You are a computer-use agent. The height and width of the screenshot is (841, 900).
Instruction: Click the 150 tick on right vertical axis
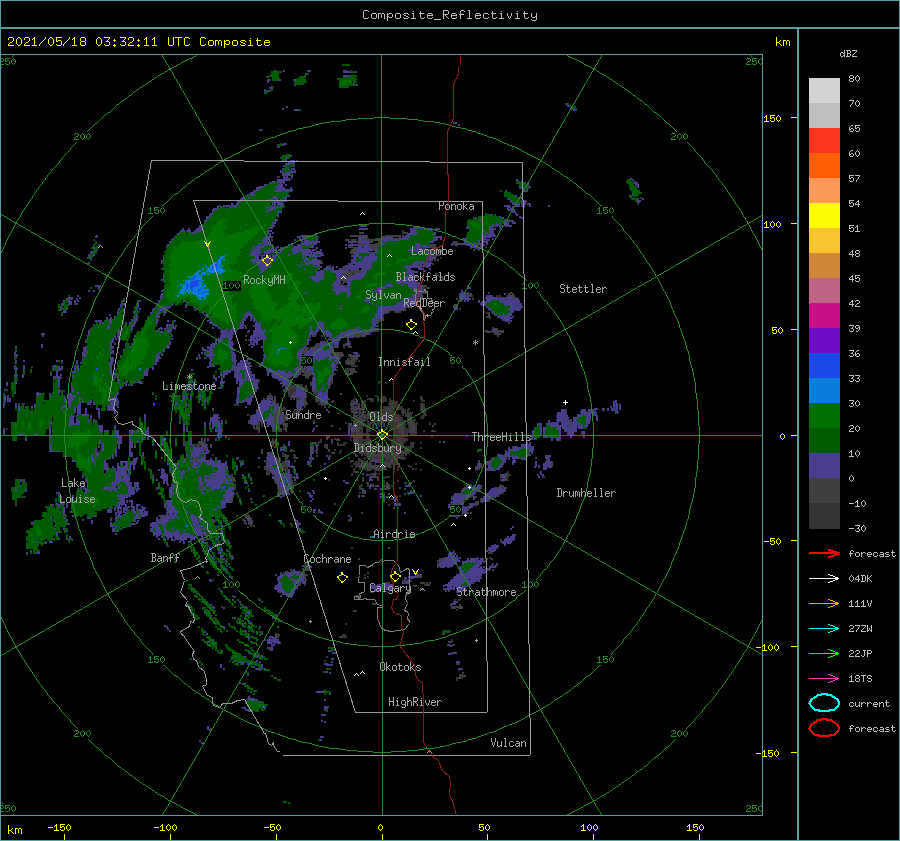pos(772,118)
